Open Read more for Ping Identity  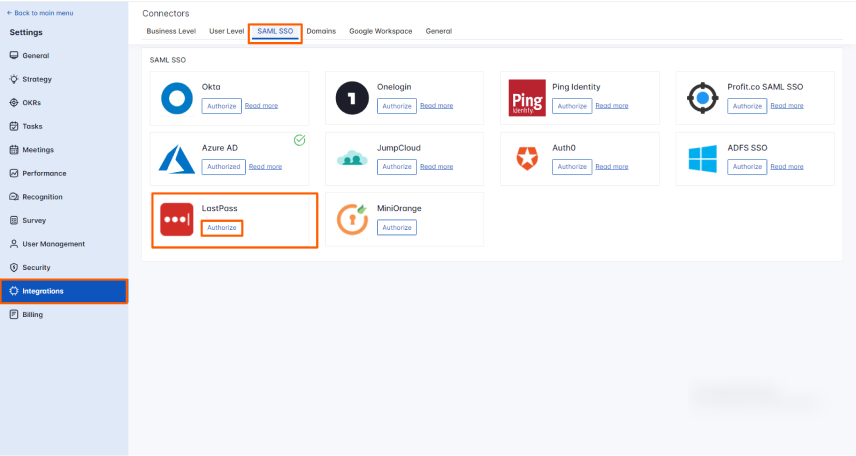pos(612,105)
